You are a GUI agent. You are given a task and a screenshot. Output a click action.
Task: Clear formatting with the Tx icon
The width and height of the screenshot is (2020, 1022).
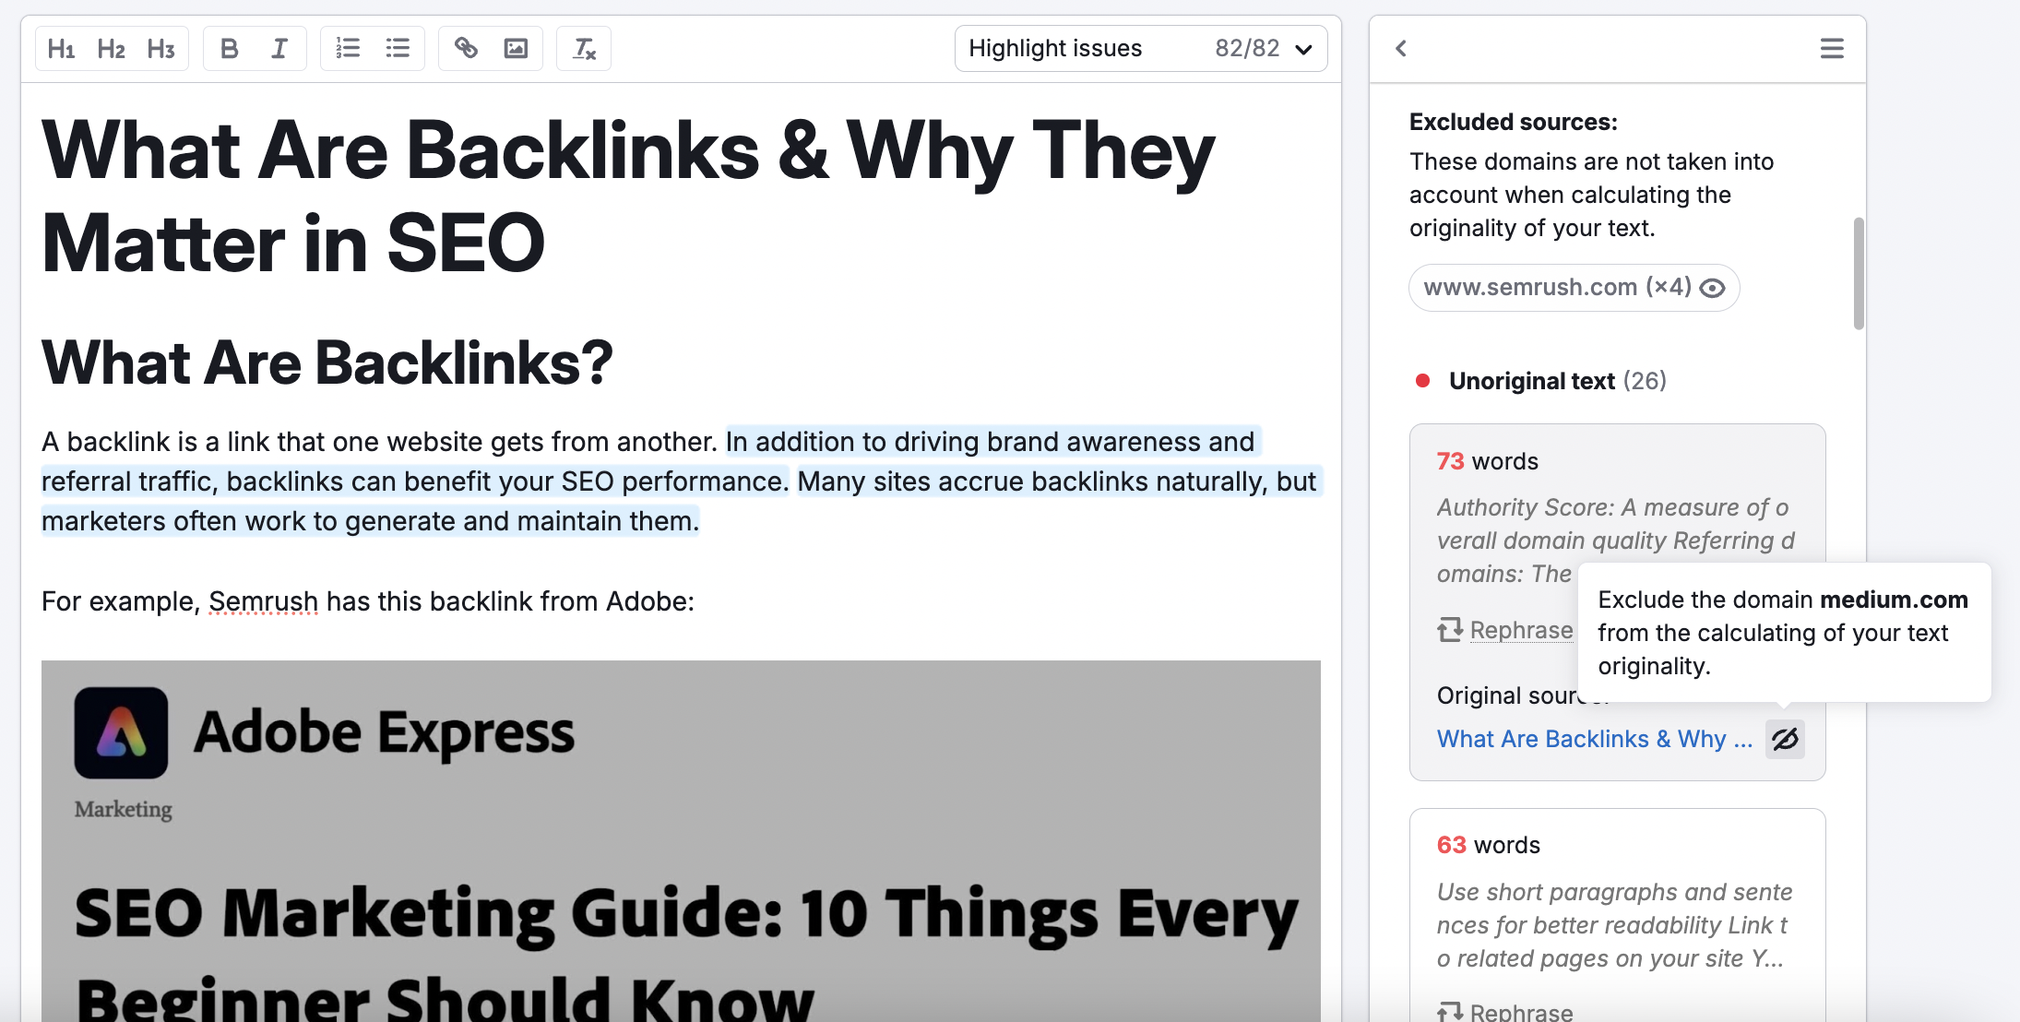[584, 47]
